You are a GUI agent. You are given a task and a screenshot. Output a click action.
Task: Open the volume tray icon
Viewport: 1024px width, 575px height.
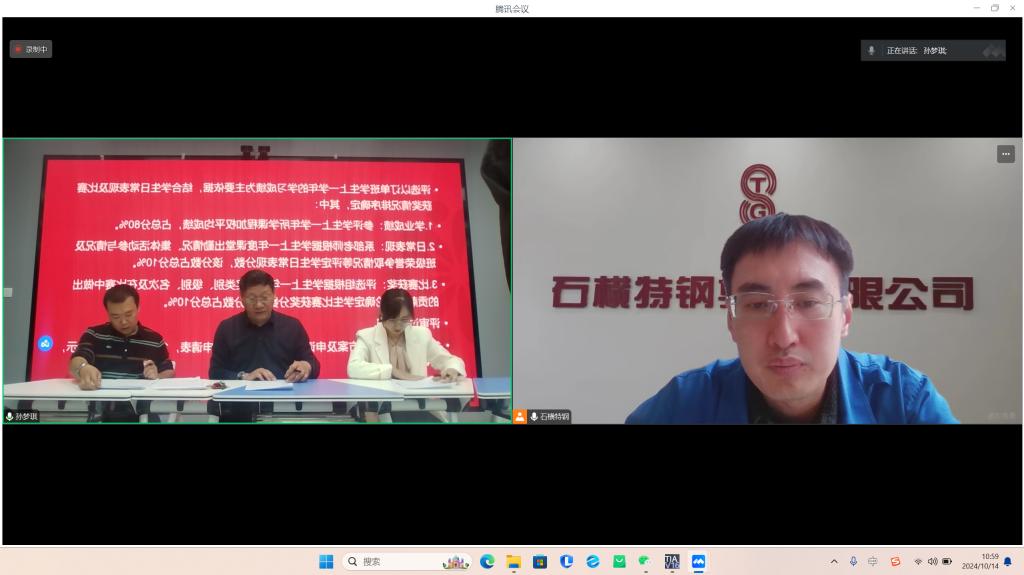933,562
